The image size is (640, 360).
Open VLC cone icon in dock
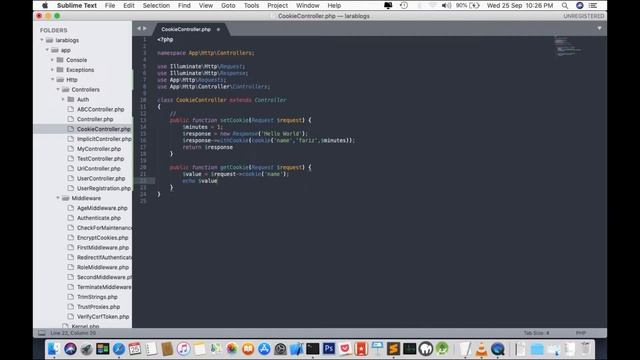pos(482,349)
